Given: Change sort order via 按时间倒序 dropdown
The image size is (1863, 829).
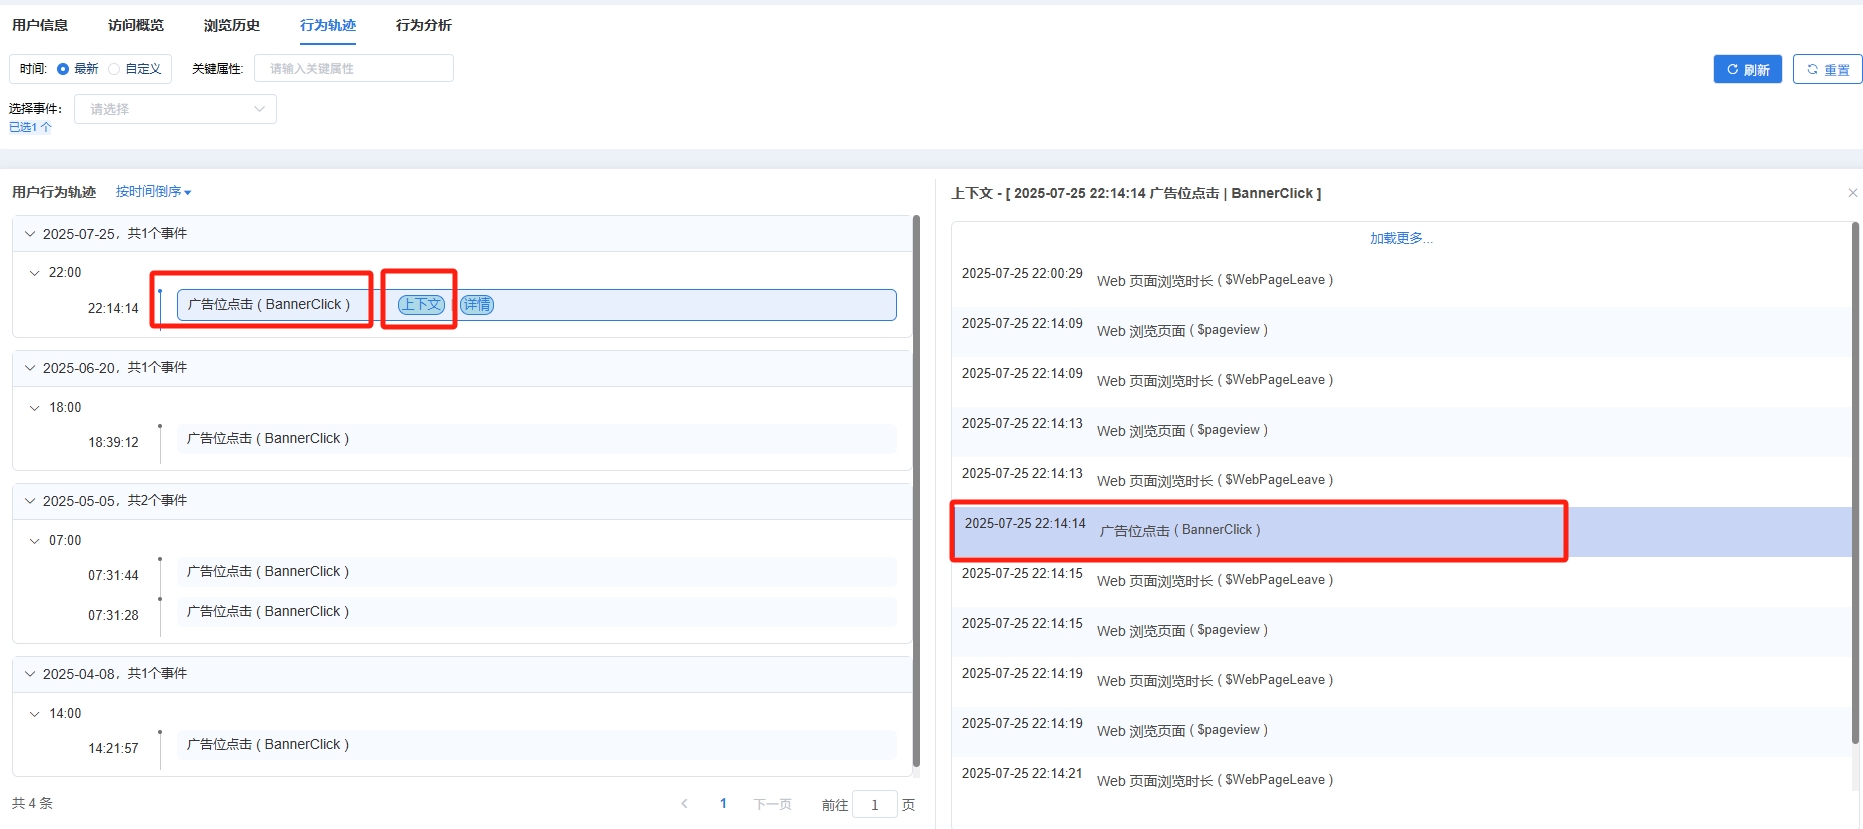Looking at the screenshot, I should click(x=153, y=192).
